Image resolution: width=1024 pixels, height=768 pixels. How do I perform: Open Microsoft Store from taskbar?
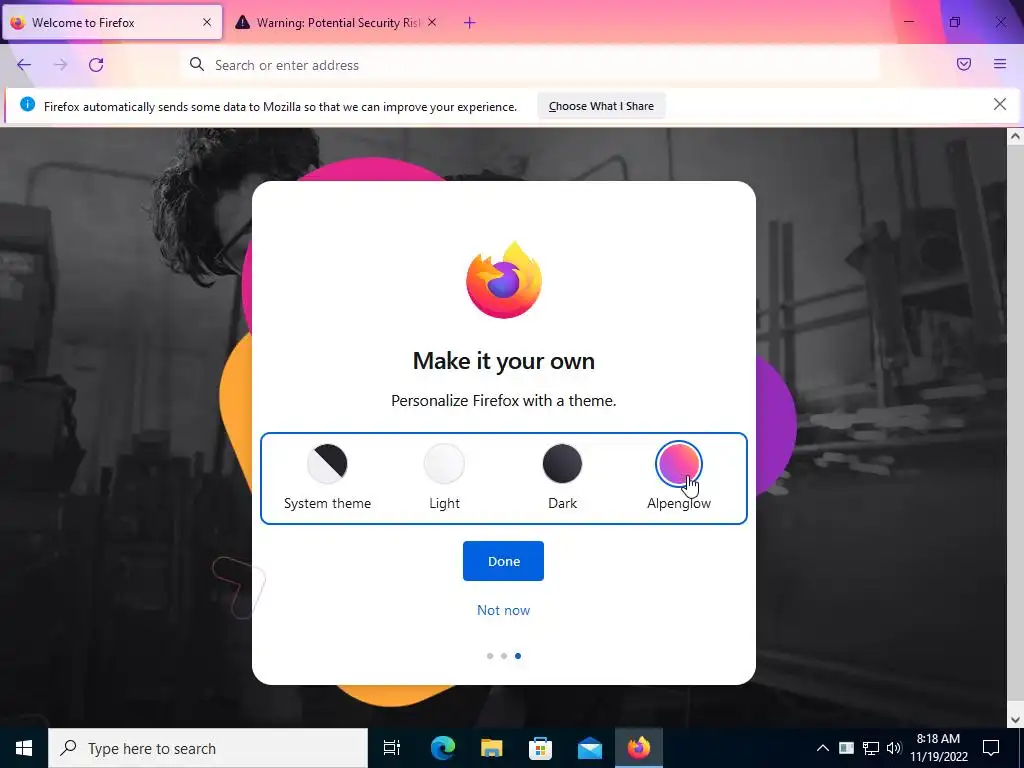click(x=540, y=748)
